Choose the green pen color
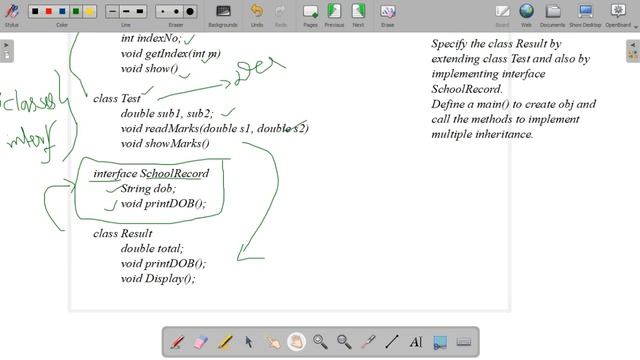Image resolution: width=640 pixels, height=360 pixels. [76, 11]
